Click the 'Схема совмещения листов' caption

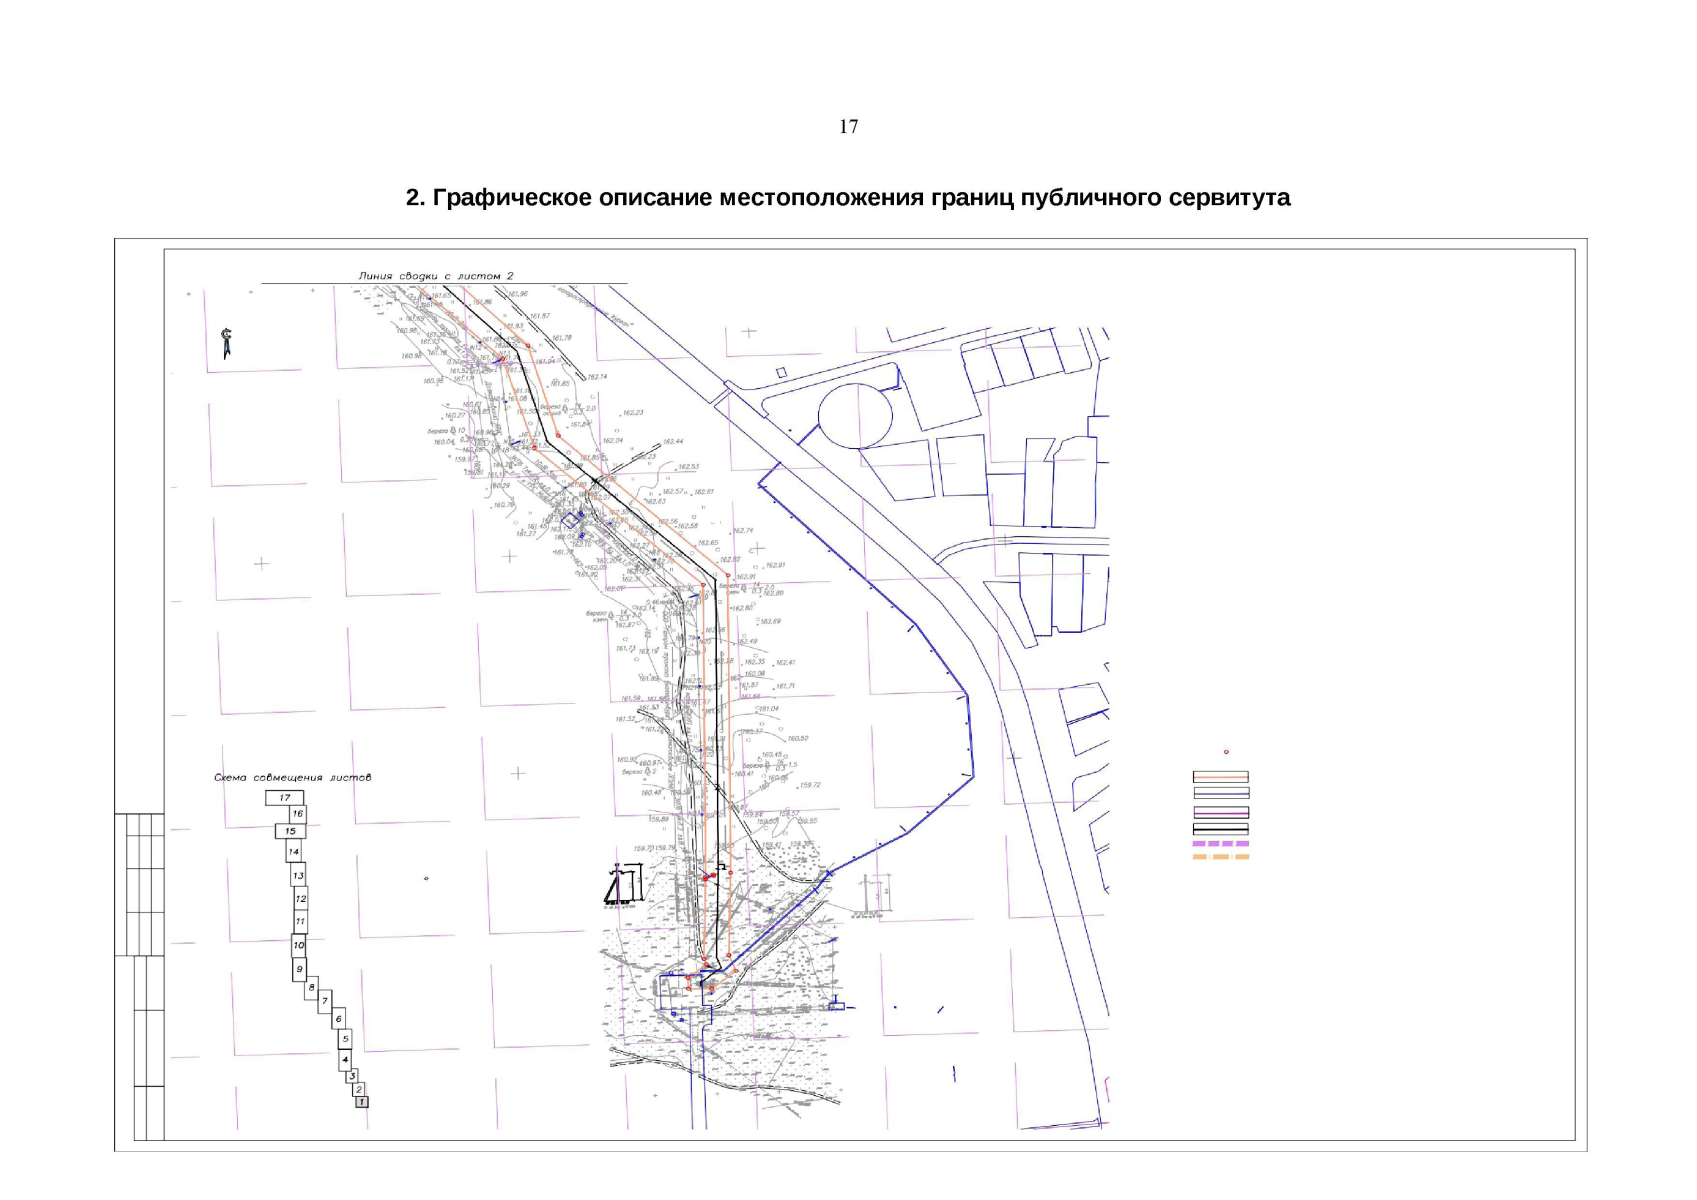[292, 777]
